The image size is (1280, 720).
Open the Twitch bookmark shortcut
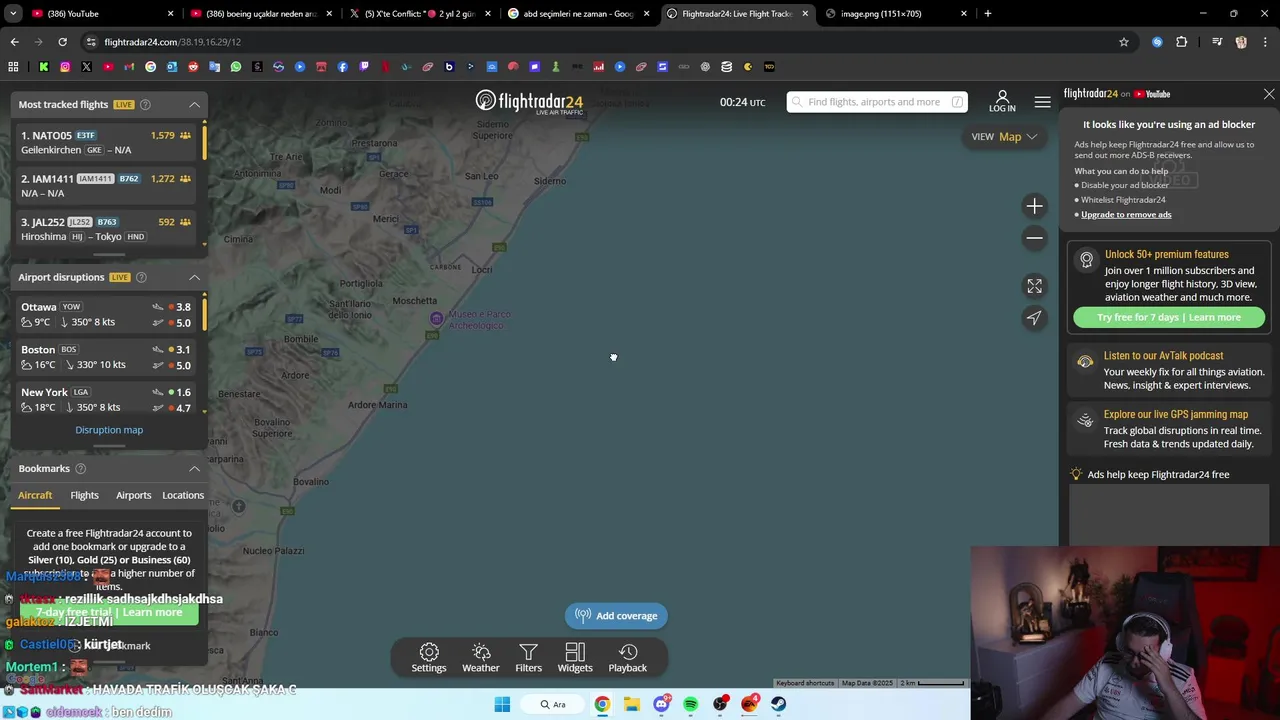[x=364, y=67]
